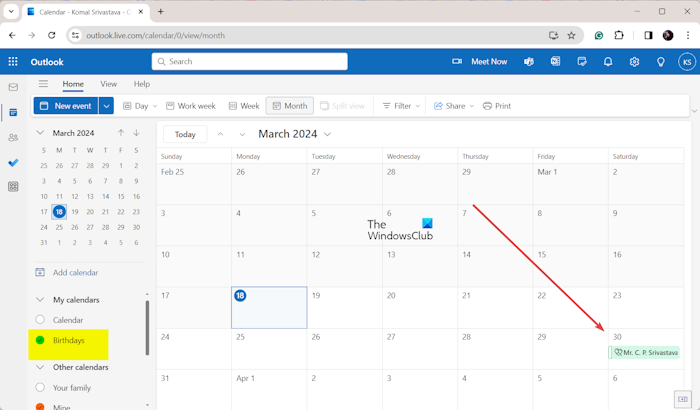The image size is (700, 410).
Task: Click the Outlook search box
Action: point(250,62)
